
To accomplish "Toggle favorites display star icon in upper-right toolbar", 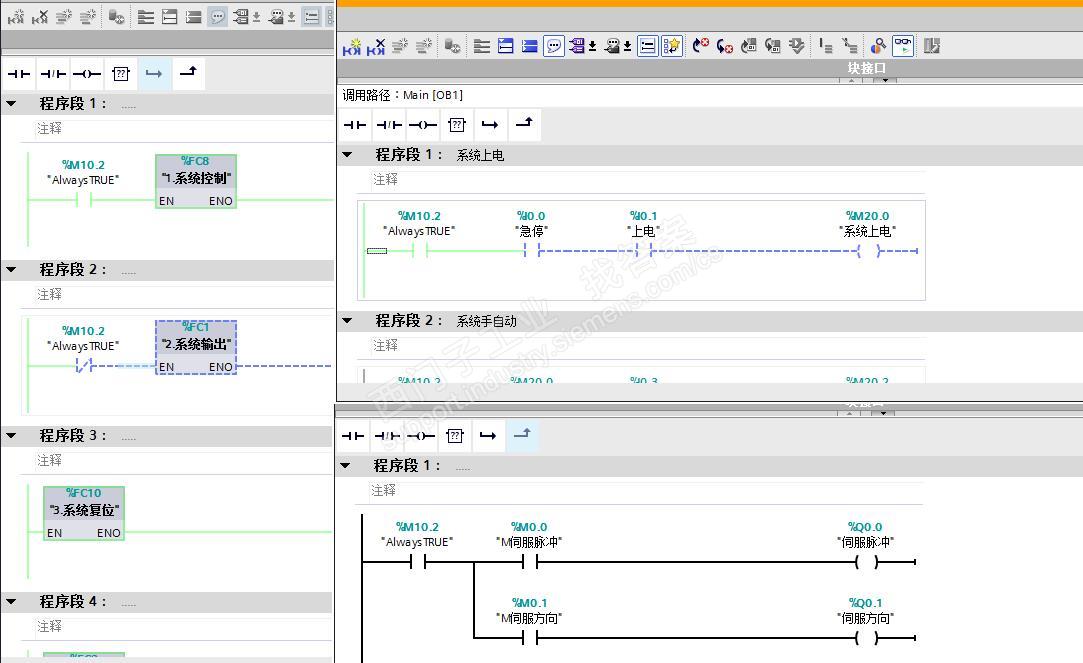I will [x=671, y=46].
